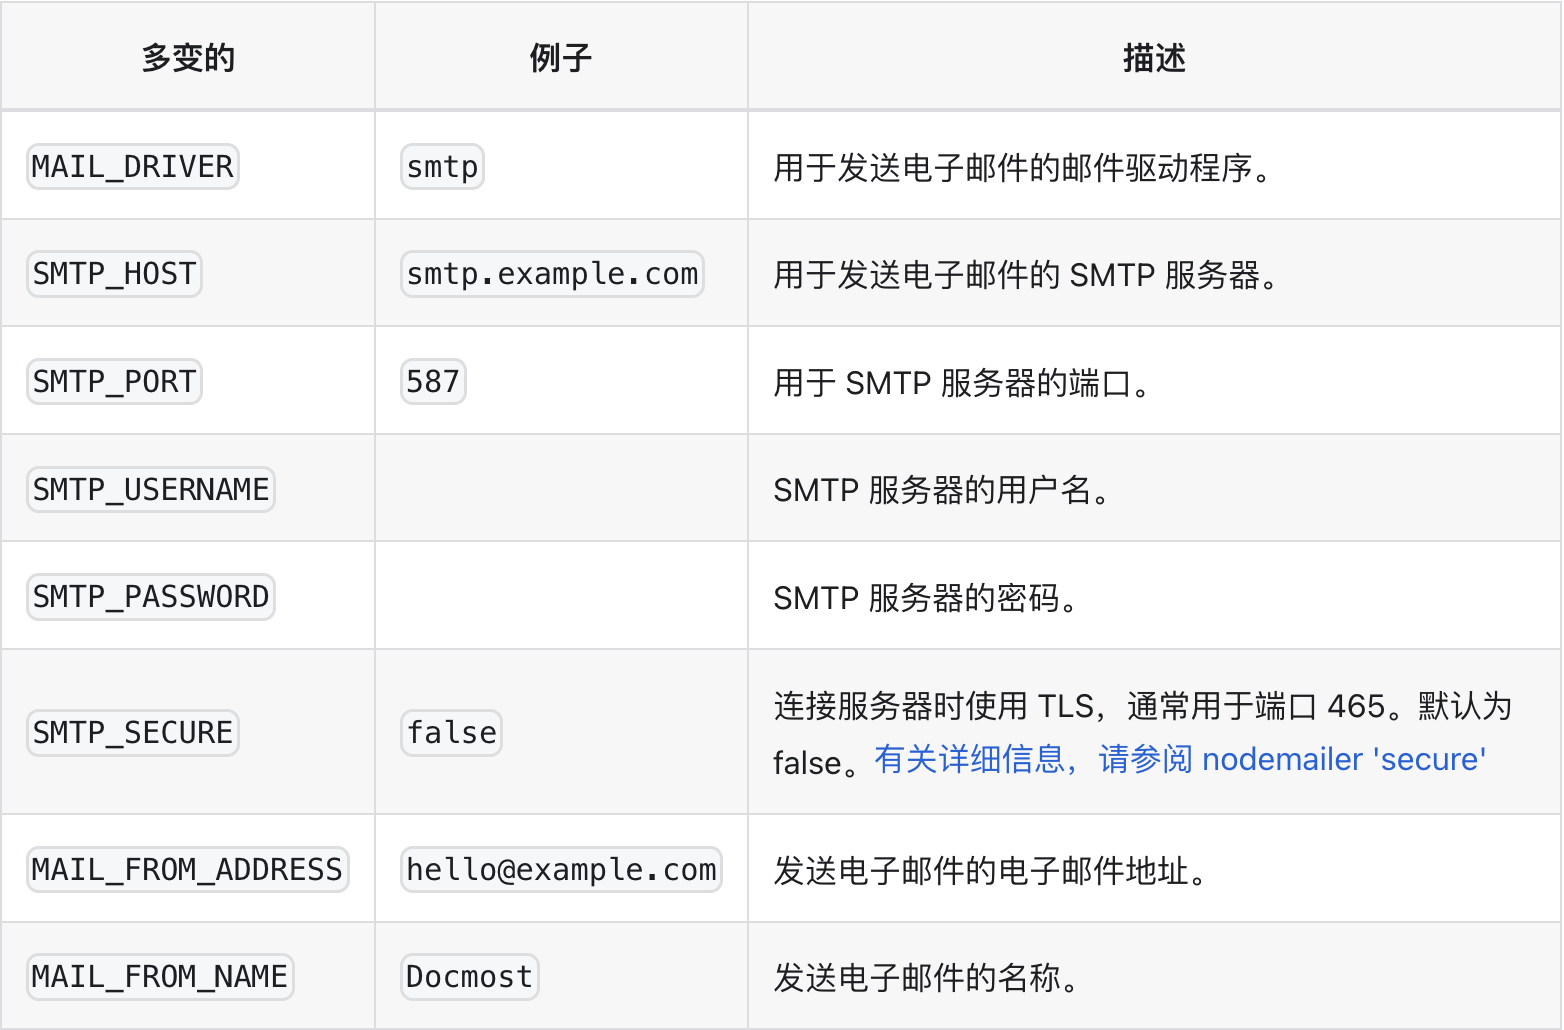Click description 发送电子邮件的电子邮件地址
The height and width of the screenshot is (1030, 1564).
coord(991,870)
